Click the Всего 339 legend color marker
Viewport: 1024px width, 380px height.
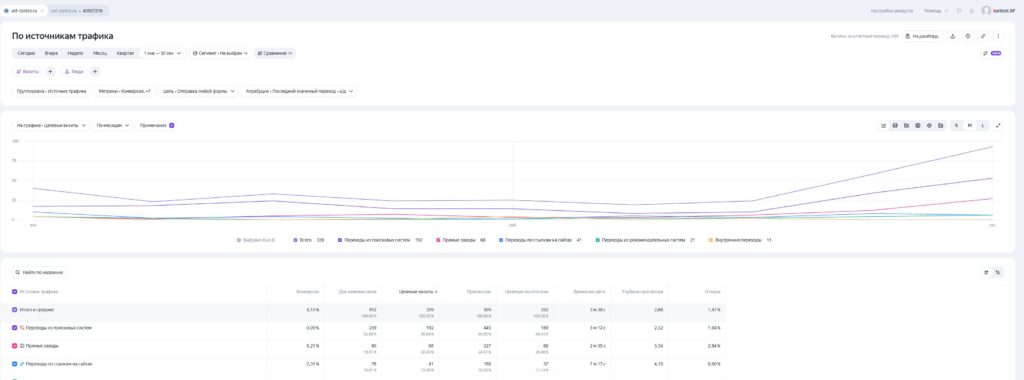[x=295, y=240]
